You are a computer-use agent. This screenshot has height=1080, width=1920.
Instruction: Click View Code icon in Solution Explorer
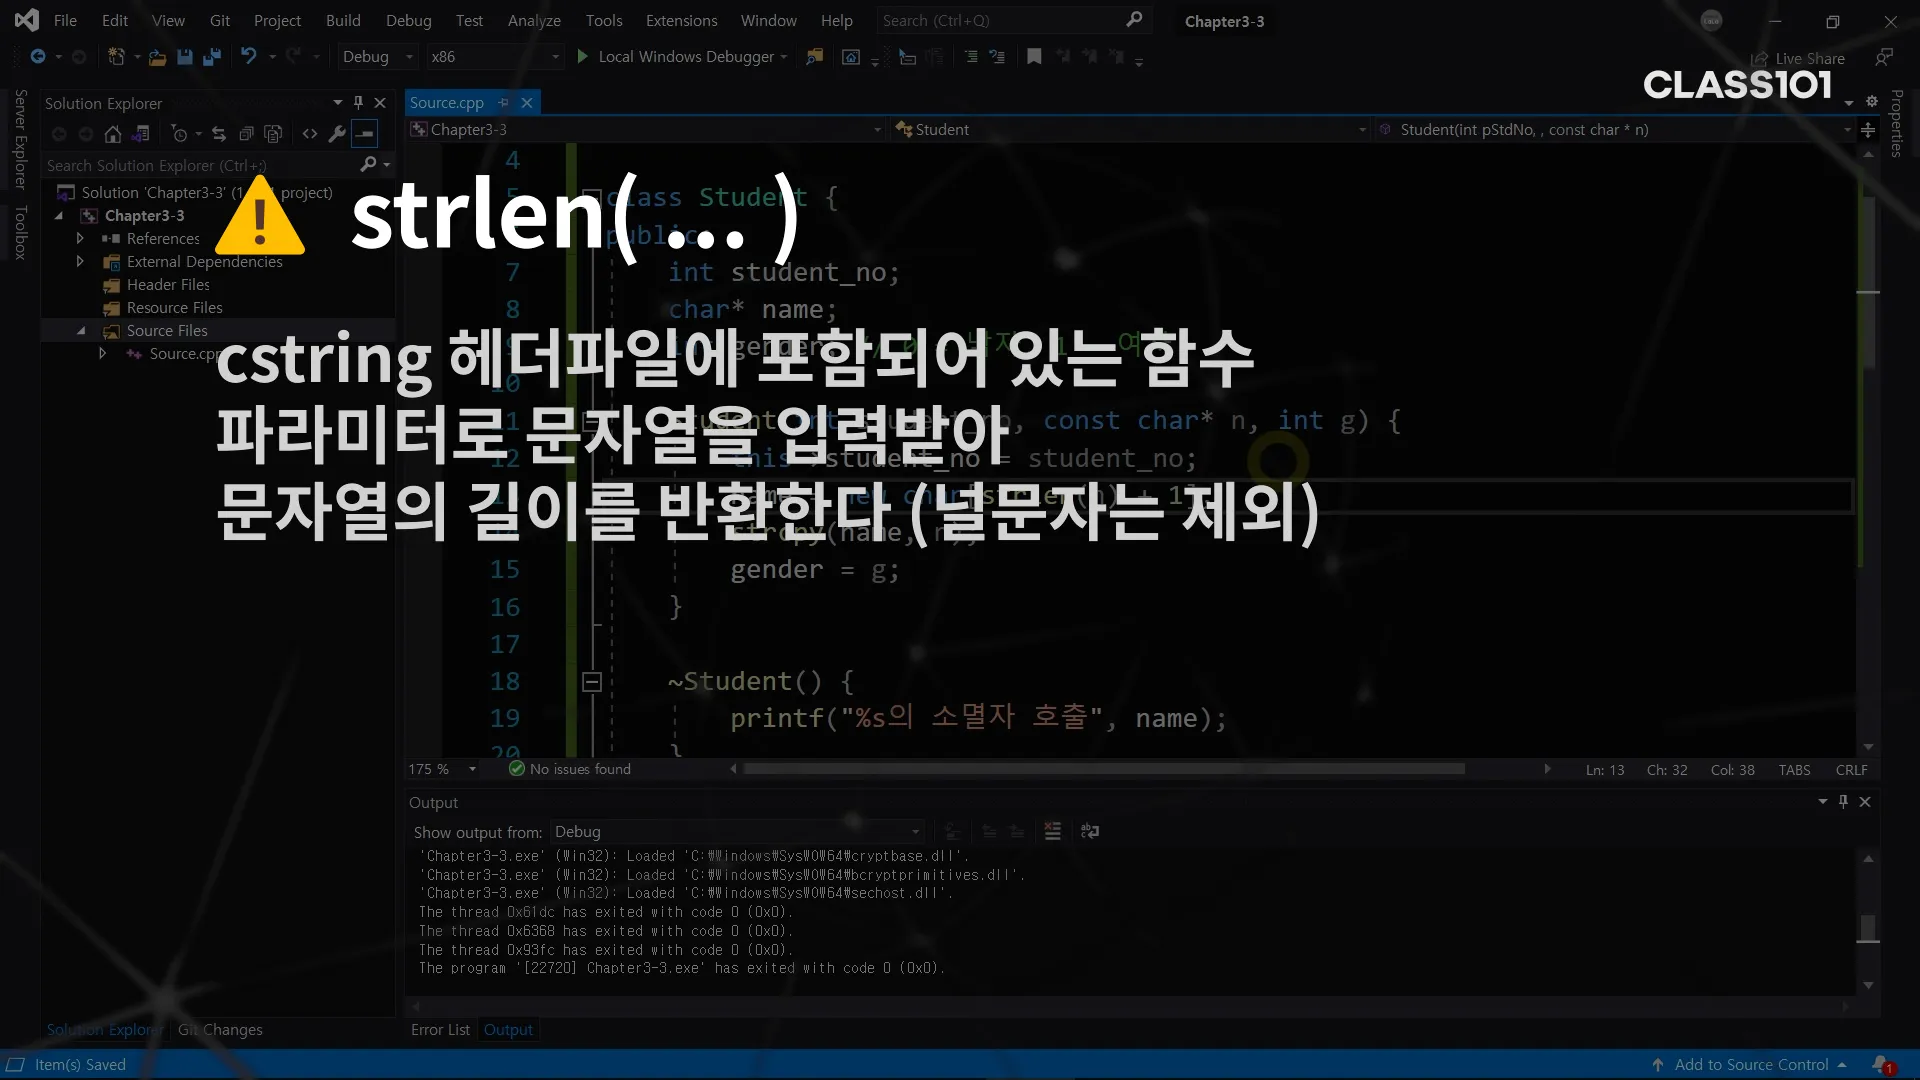[x=310, y=134]
